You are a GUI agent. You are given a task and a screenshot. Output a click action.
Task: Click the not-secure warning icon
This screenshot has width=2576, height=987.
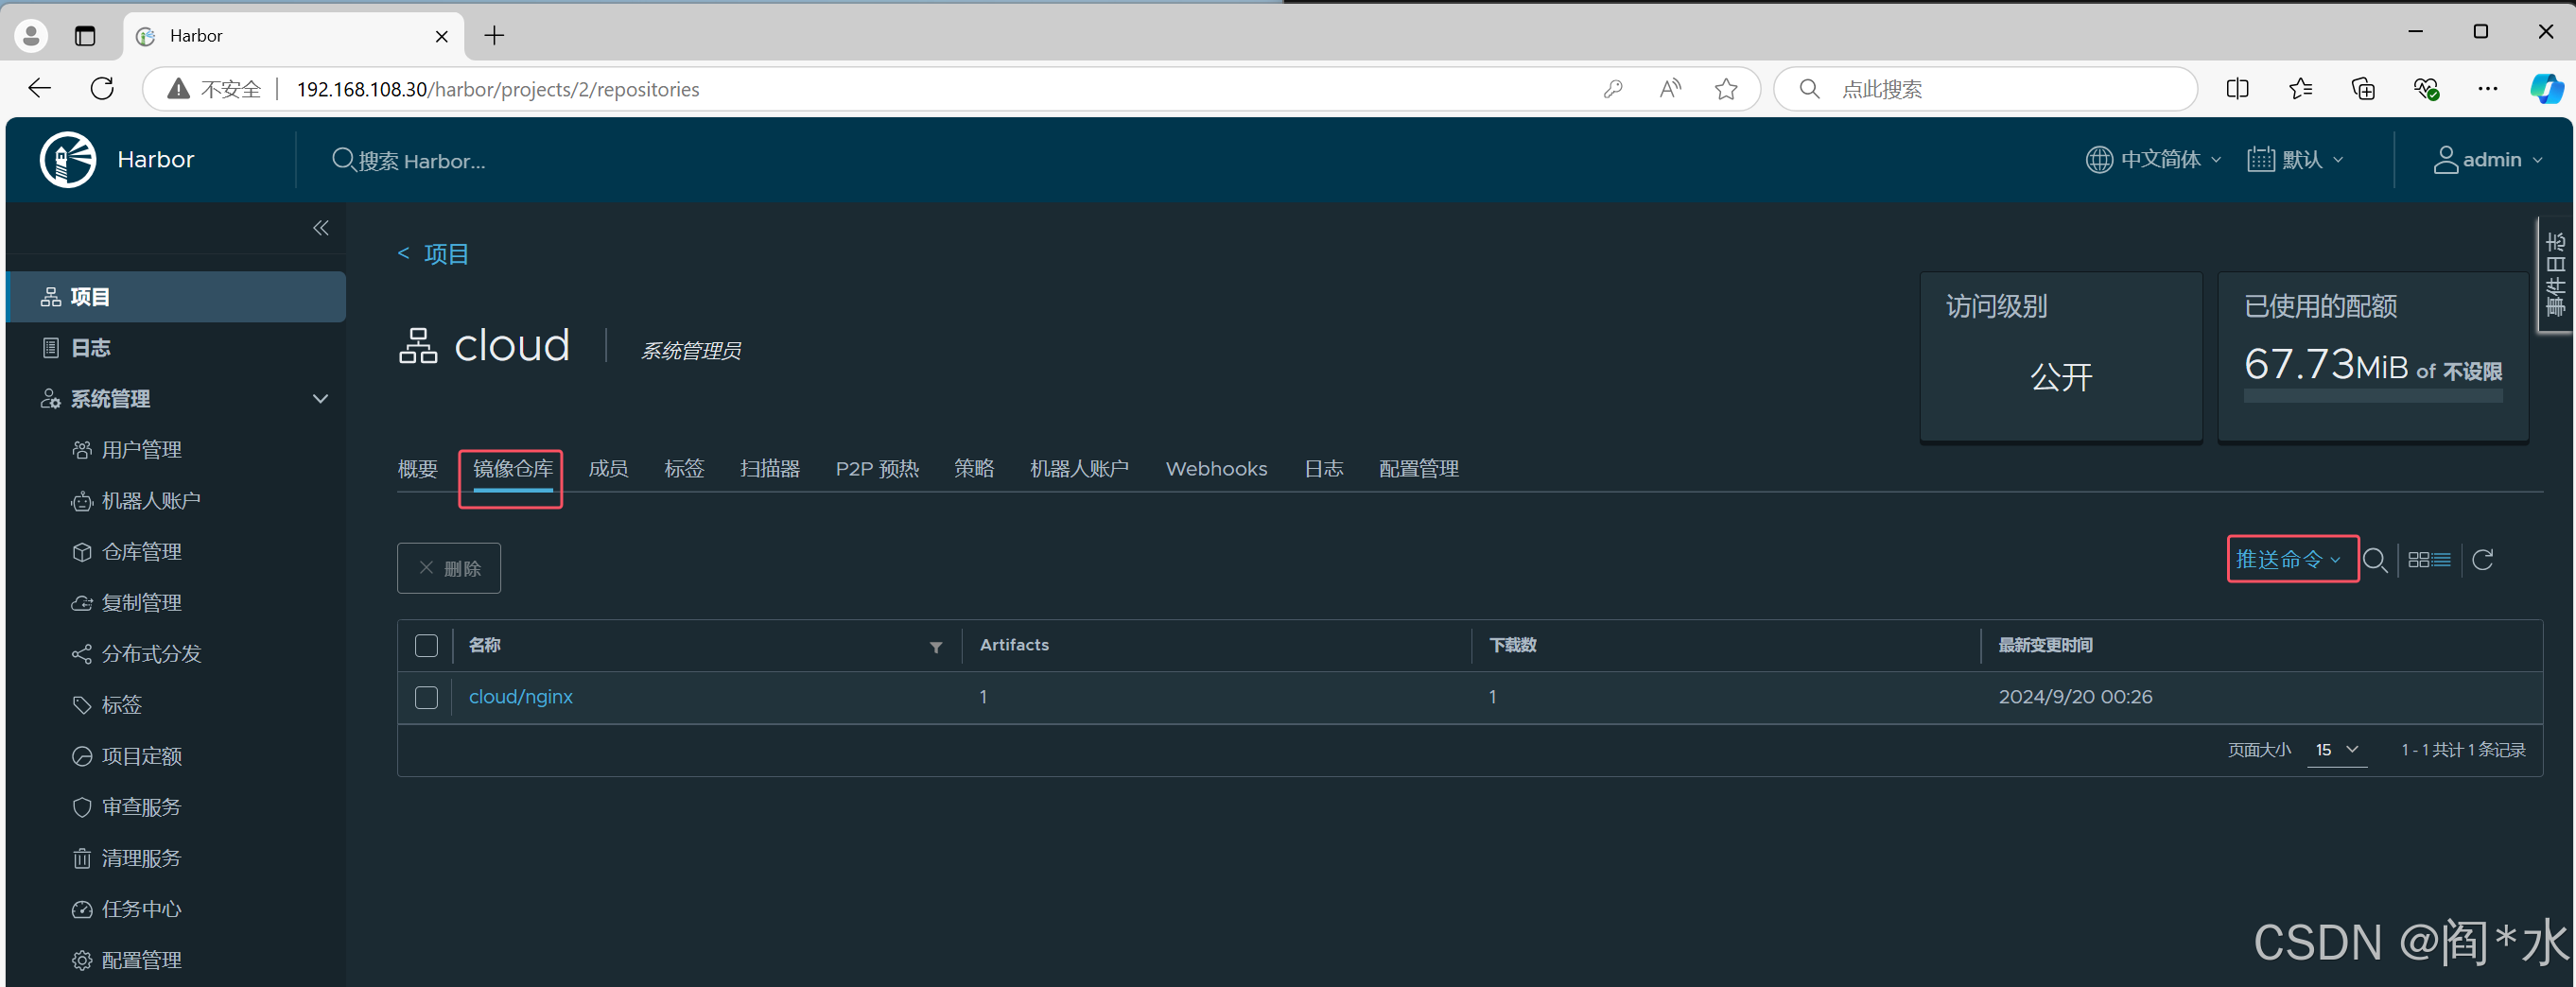(179, 89)
